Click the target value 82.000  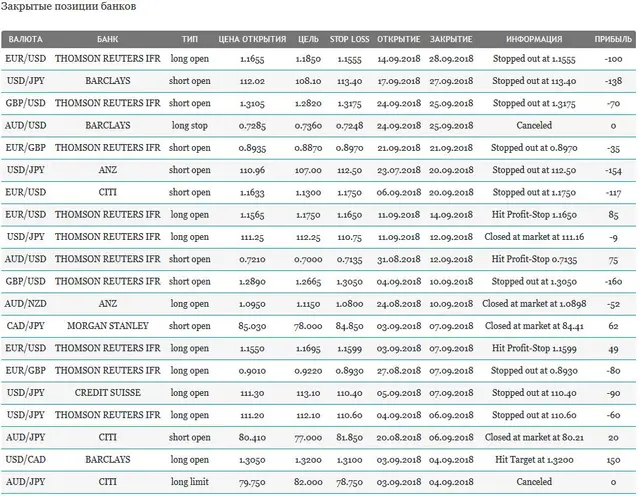[308, 482]
